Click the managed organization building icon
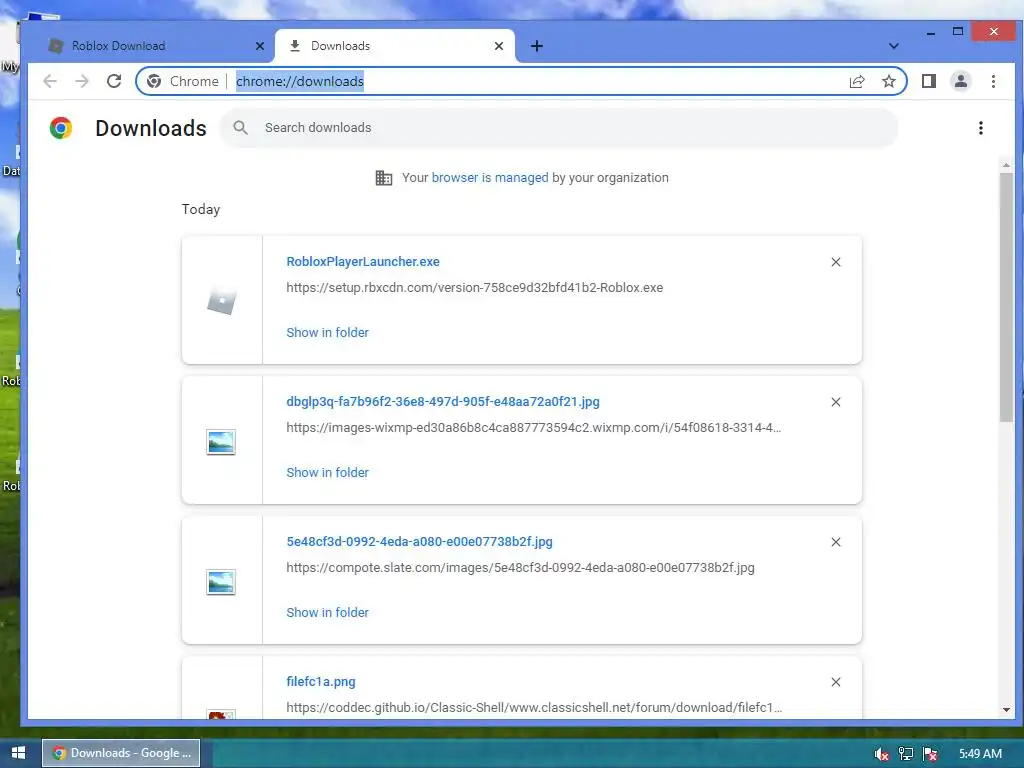 384,178
